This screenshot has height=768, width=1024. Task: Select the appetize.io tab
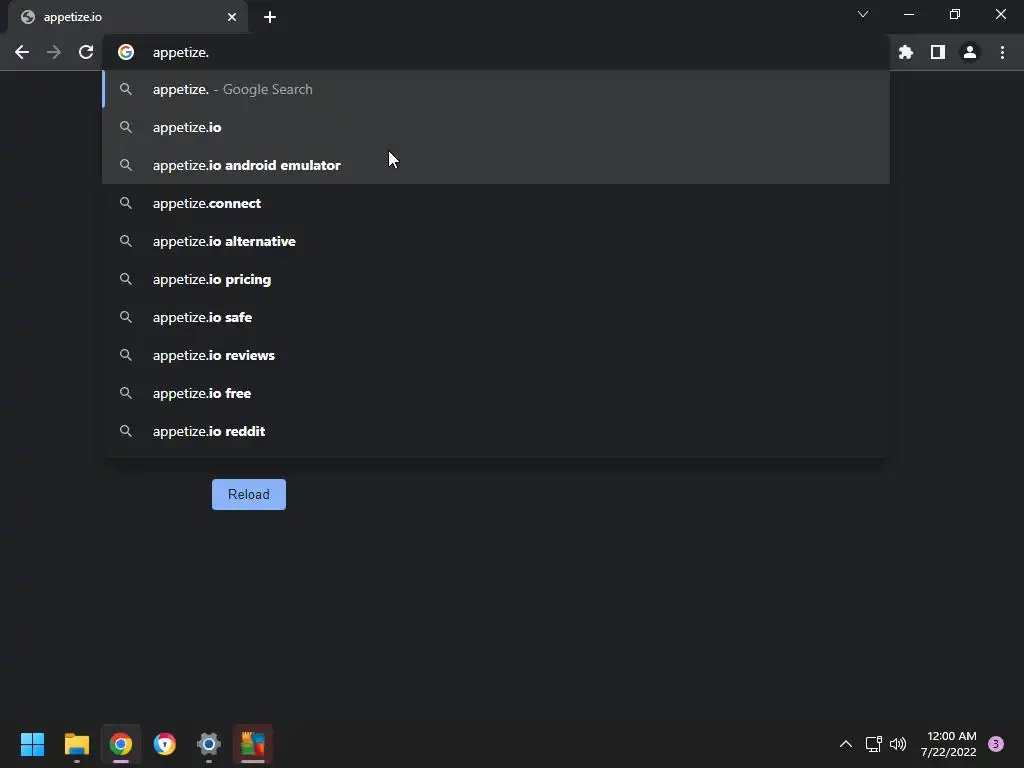tap(128, 17)
